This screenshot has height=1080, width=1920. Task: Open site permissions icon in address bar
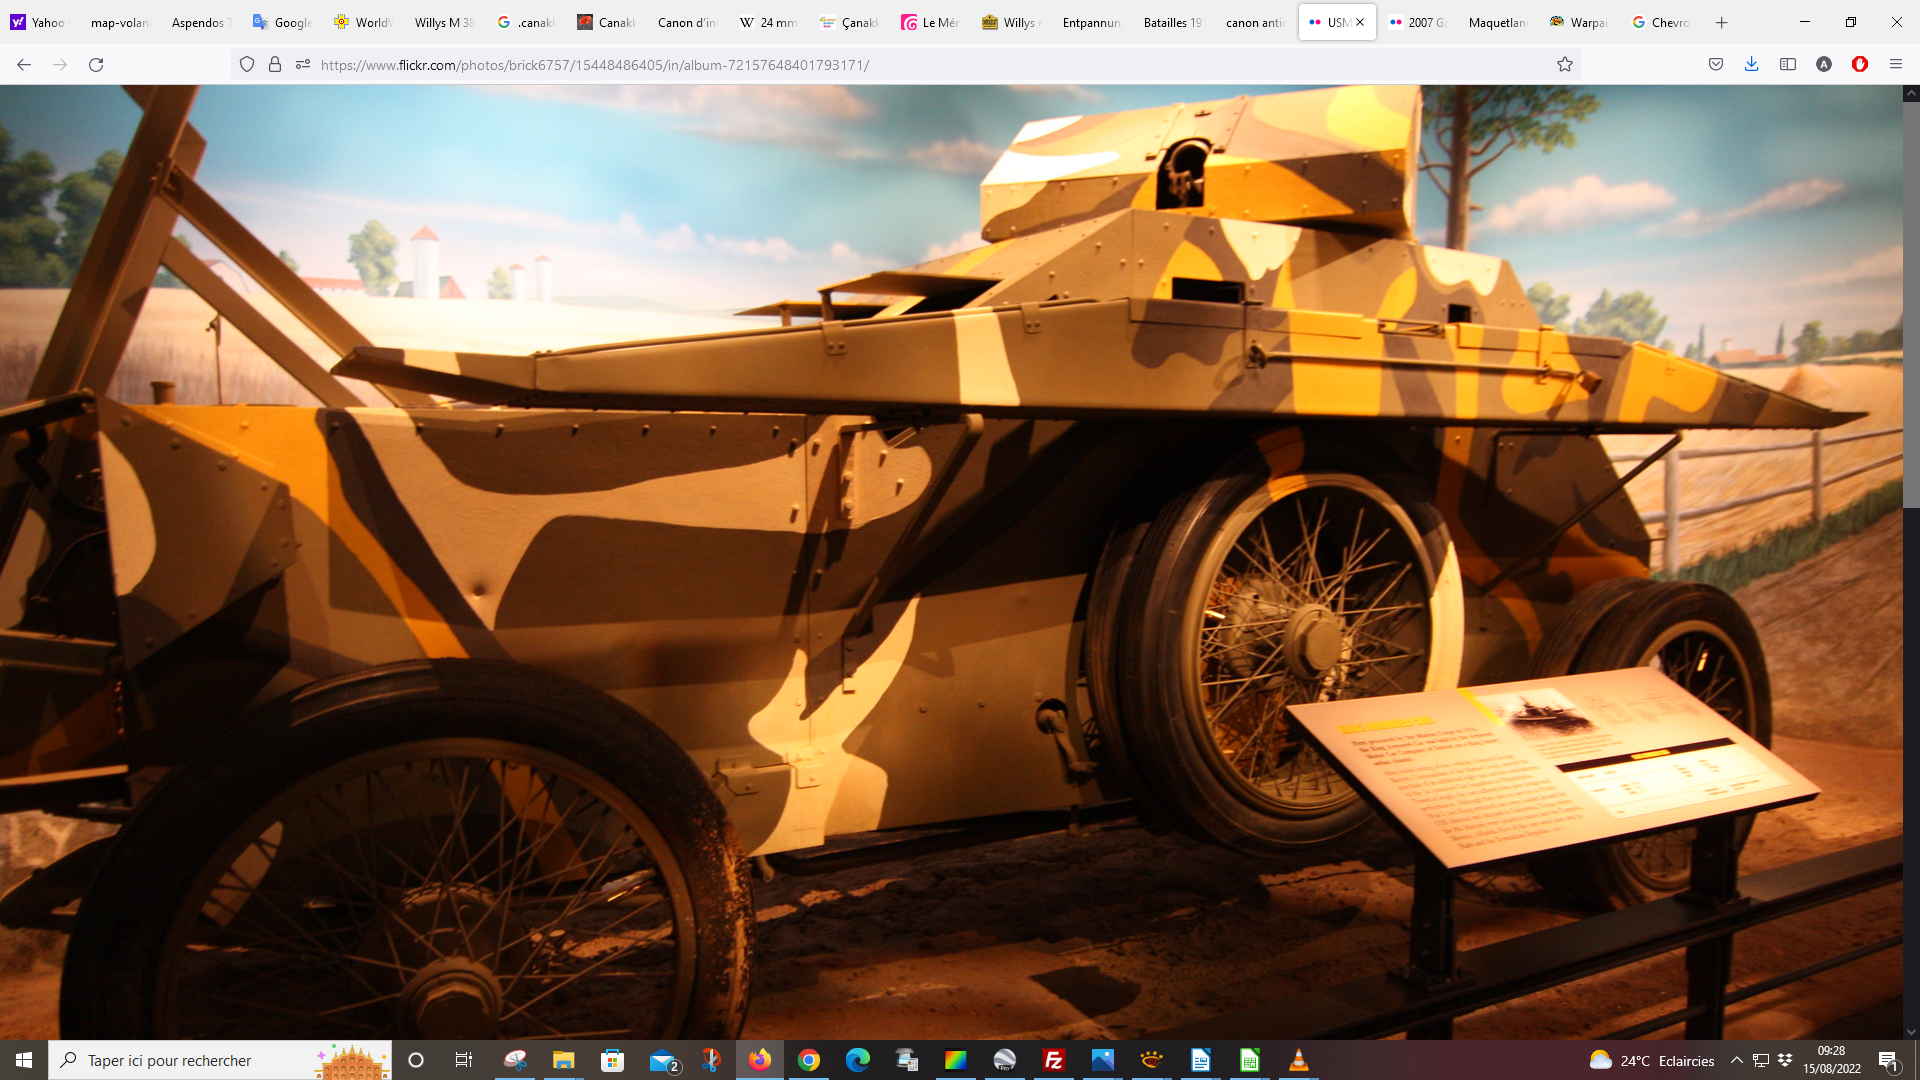tap(303, 65)
